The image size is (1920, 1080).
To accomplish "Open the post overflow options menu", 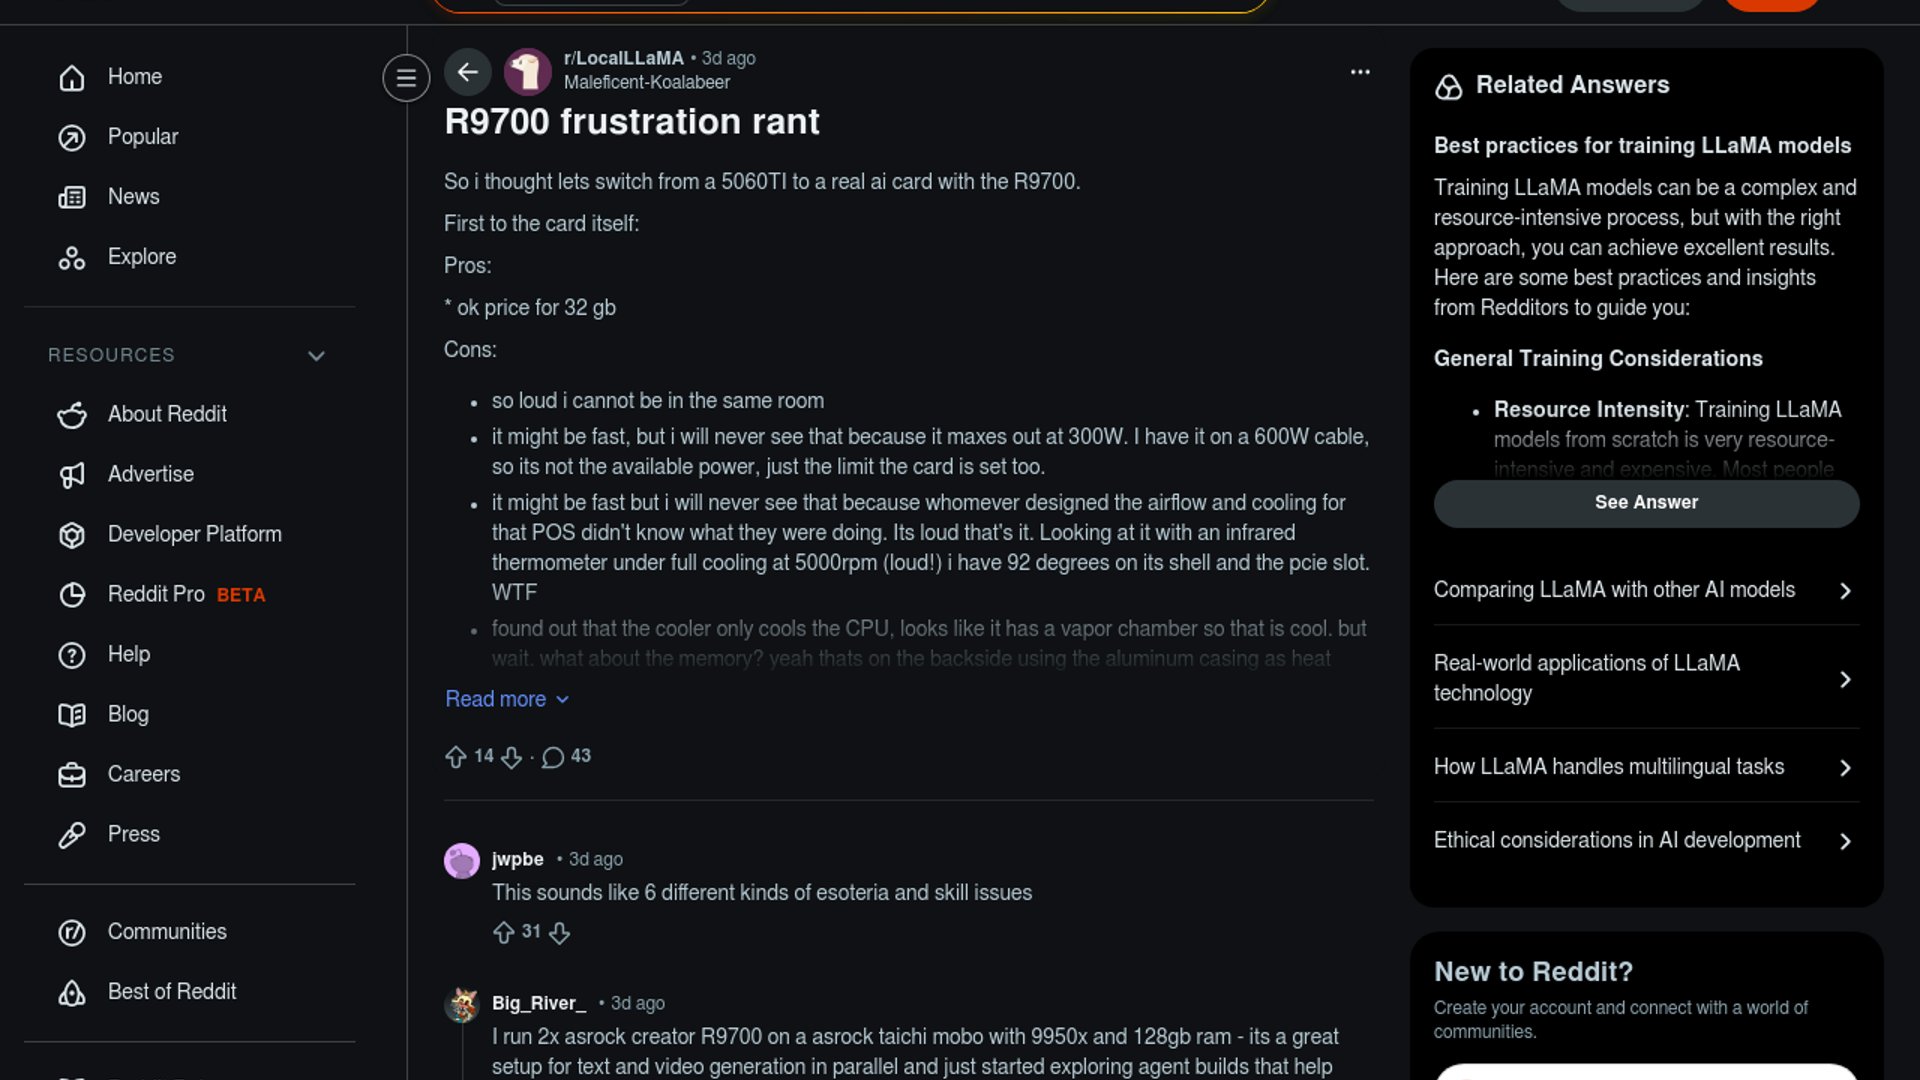I will tap(1360, 72).
